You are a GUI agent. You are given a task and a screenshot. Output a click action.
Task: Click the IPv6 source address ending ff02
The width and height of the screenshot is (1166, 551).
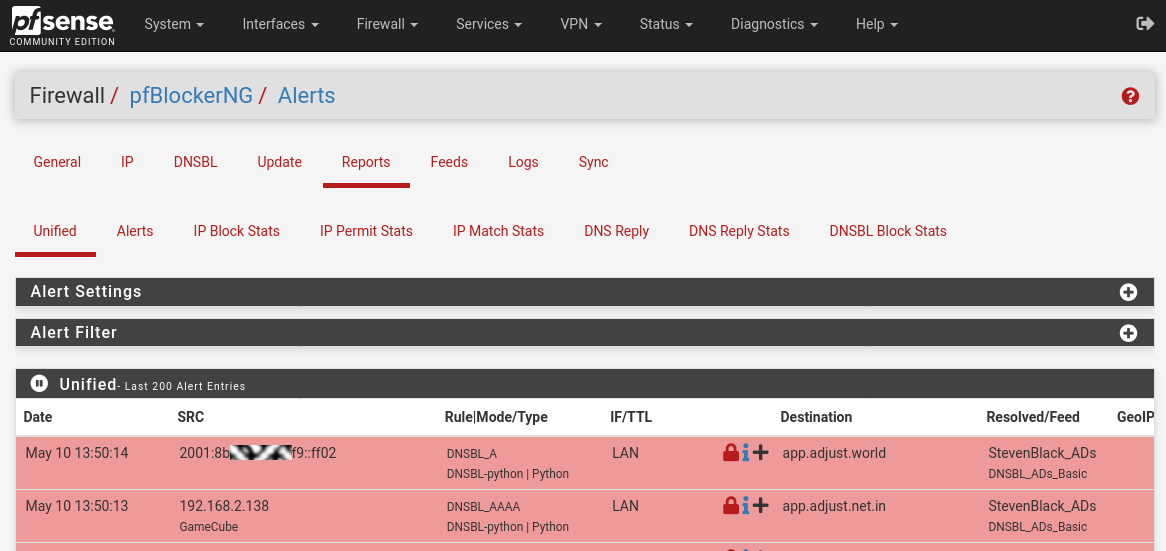tap(257, 453)
